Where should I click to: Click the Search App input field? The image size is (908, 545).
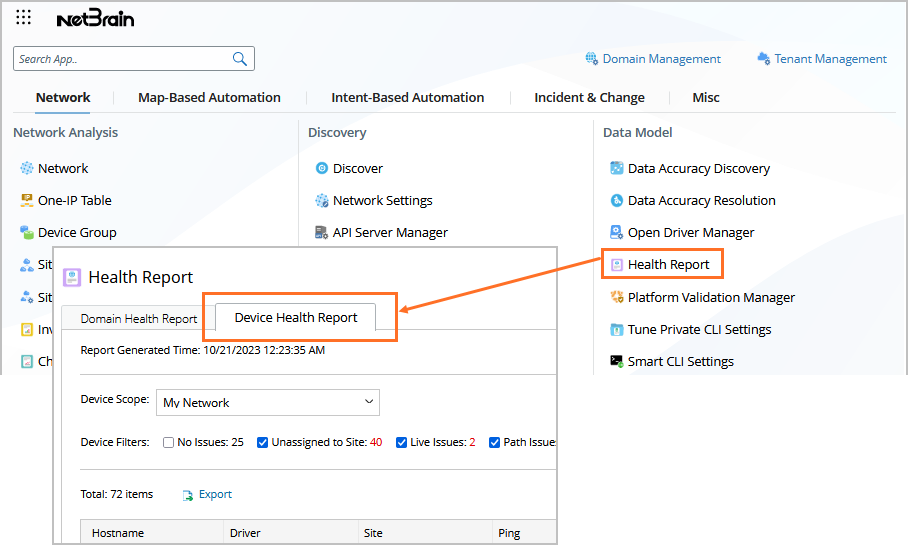(x=122, y=59)
